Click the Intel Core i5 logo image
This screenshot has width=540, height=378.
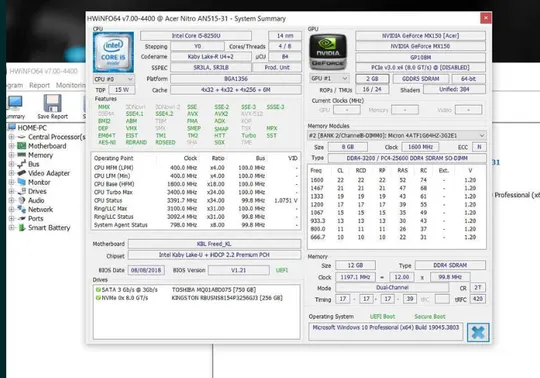(x=113, y=52)
